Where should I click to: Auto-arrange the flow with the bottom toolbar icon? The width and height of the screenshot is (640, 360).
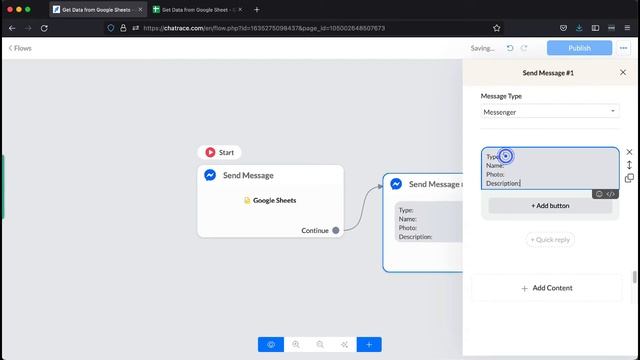click(x=344, y=344)
